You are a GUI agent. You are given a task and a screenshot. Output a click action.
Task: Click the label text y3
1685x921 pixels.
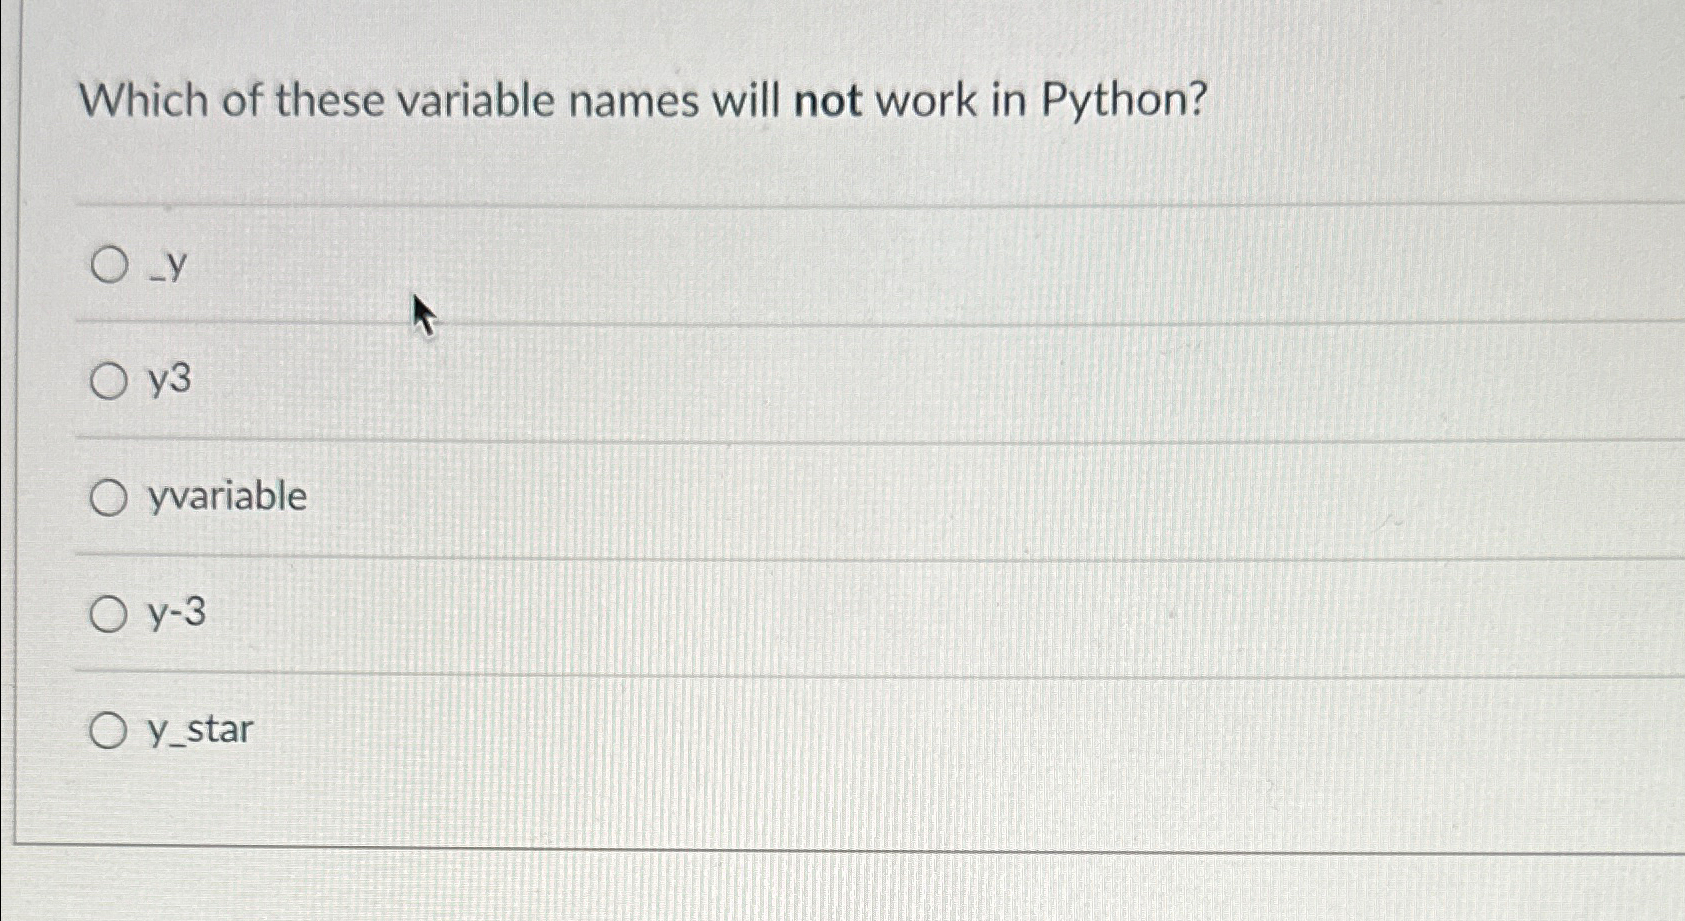coord(165,381)
